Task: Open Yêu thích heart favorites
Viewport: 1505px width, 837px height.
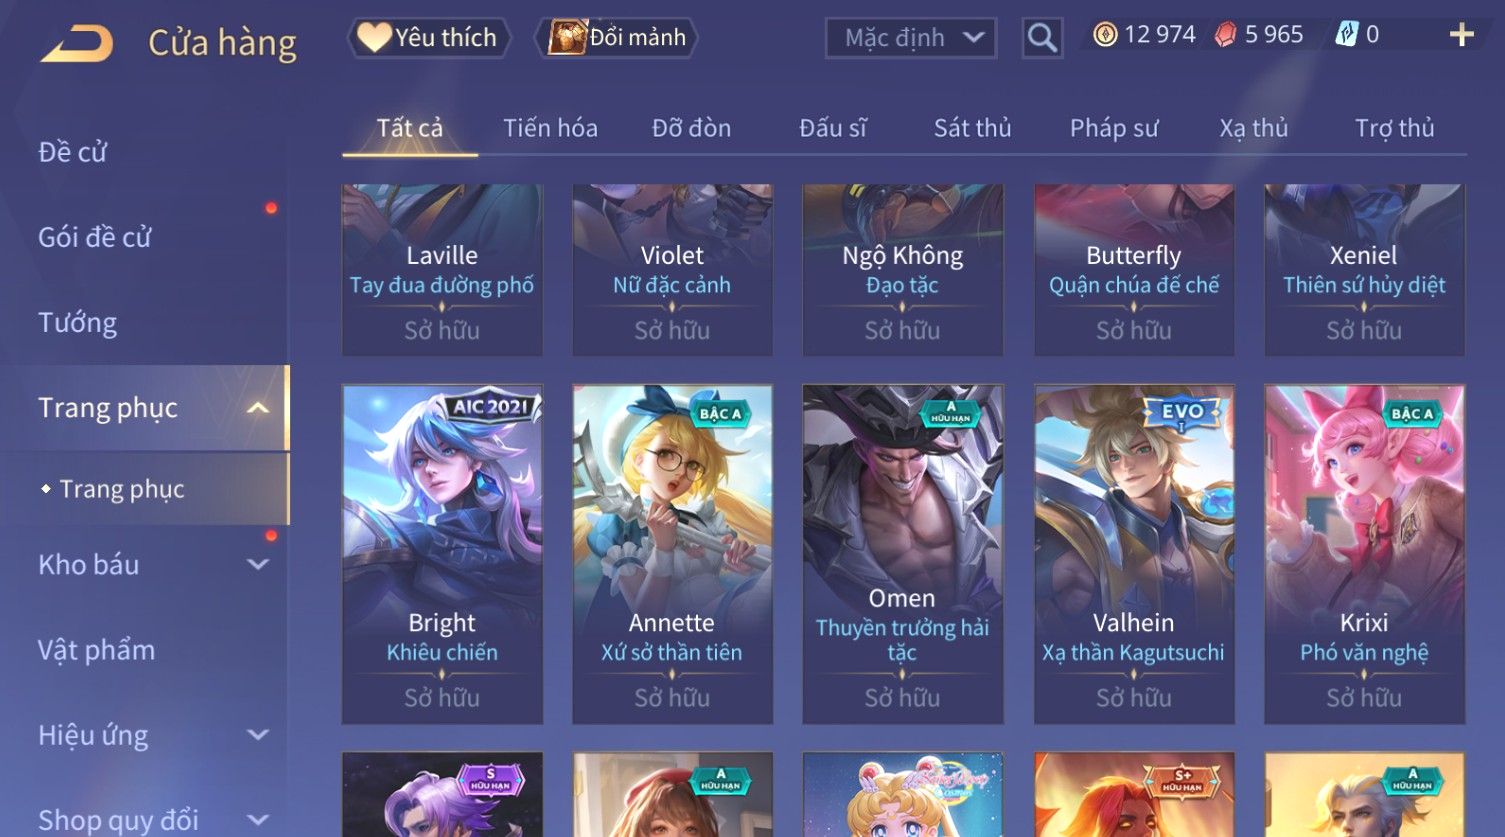Action: [x=428, y=38]
